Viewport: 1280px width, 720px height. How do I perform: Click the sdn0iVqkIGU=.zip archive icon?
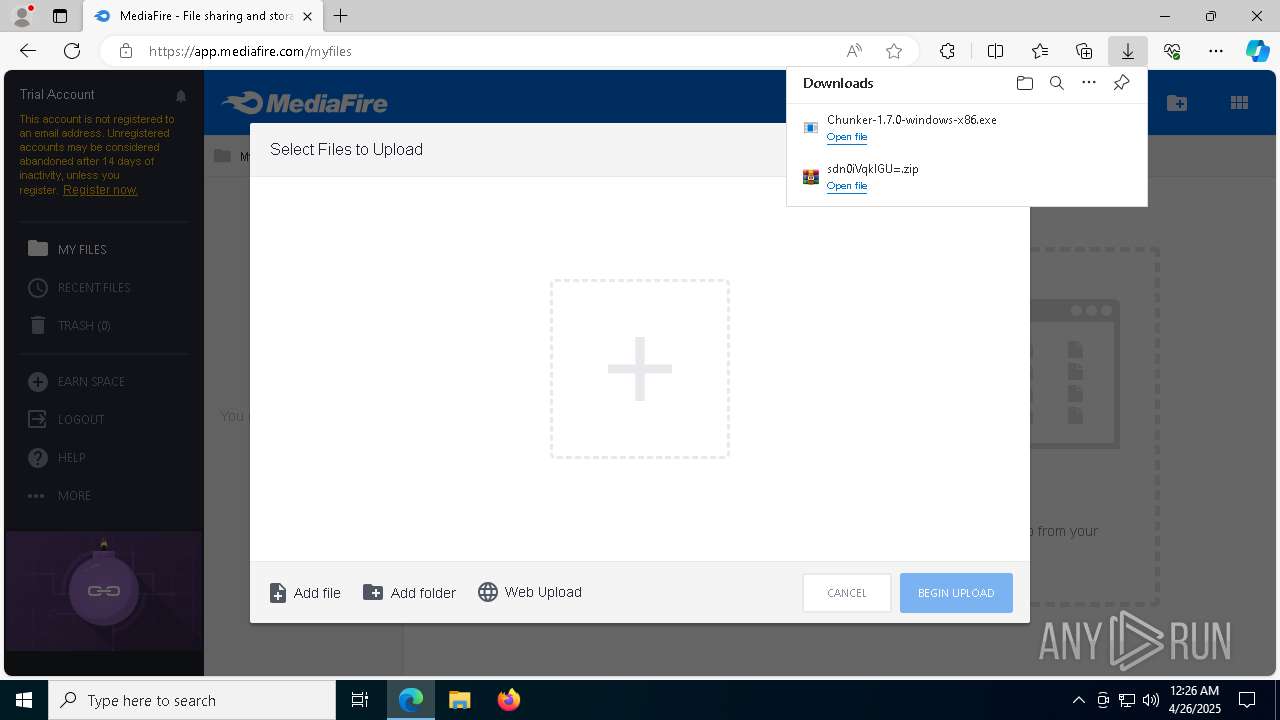pos(811,177)
